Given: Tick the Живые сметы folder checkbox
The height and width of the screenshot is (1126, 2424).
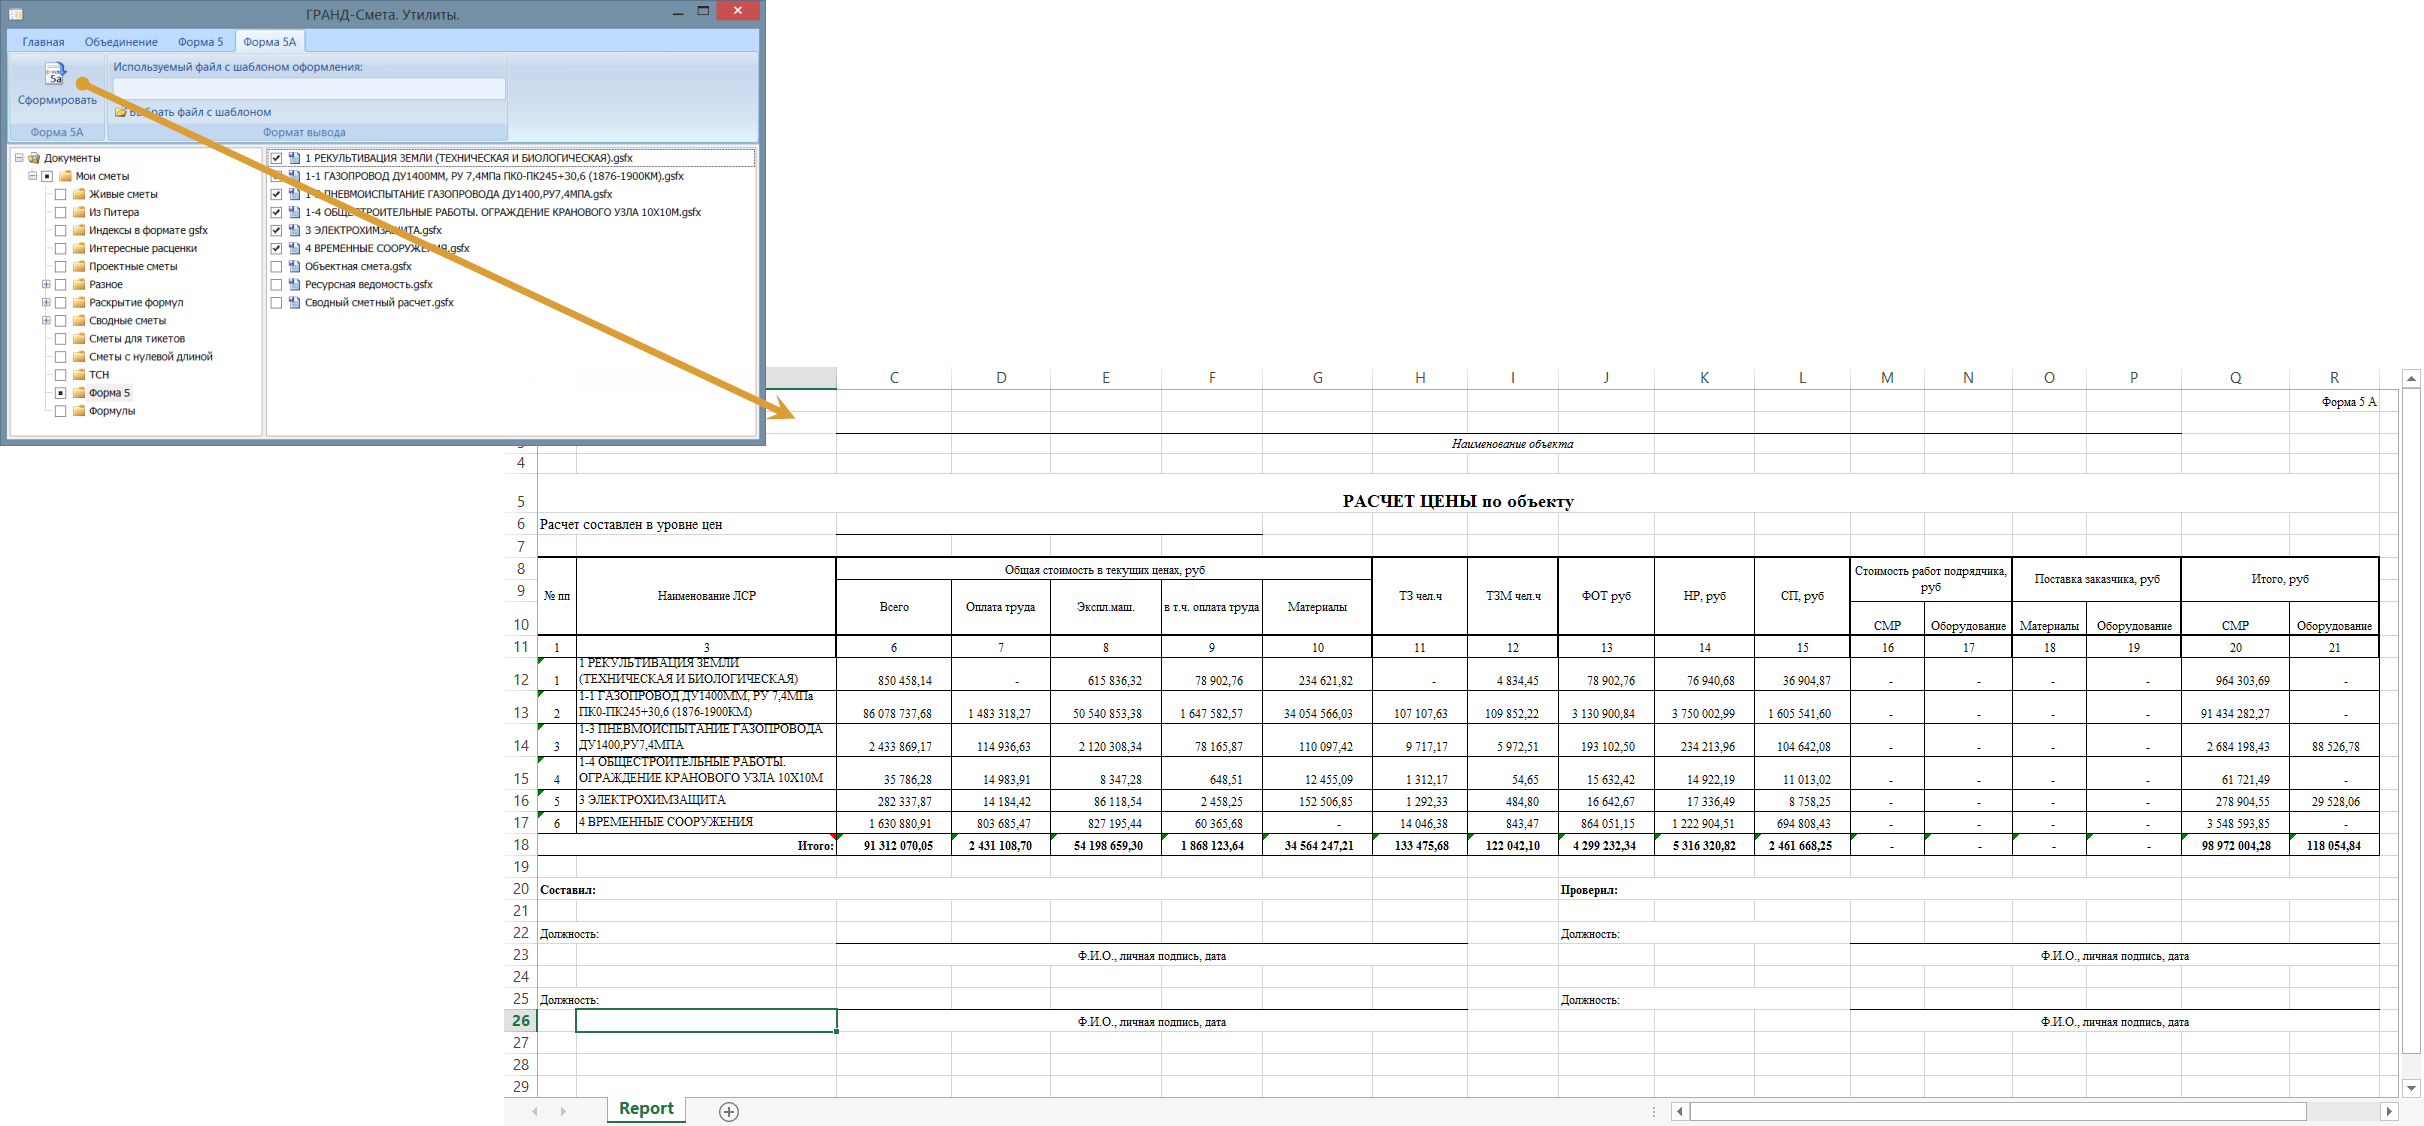Looking at the screenshot, I should [x=61, y=195].
